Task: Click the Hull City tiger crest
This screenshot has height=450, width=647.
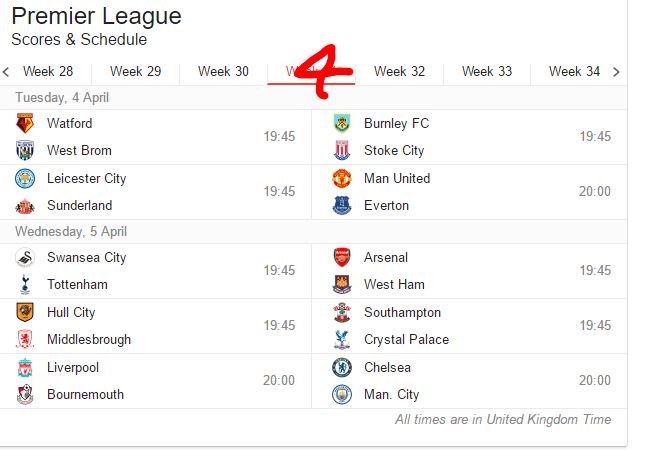Action: point(25,312)
